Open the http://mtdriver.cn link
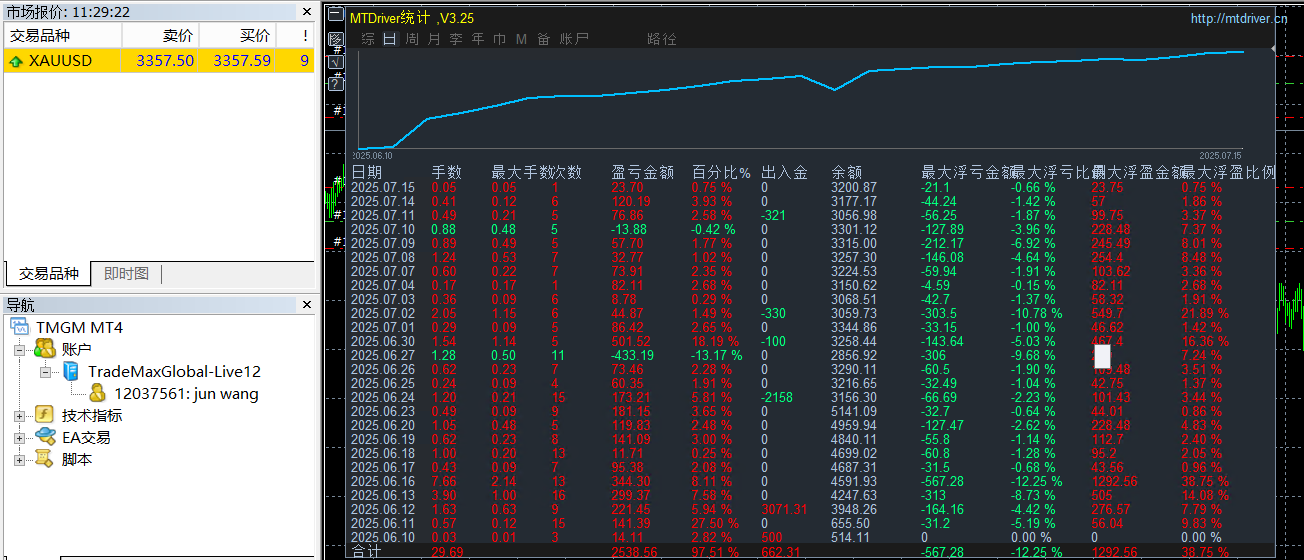This screenshot has width=1304, height=560. click(1239, 19)
